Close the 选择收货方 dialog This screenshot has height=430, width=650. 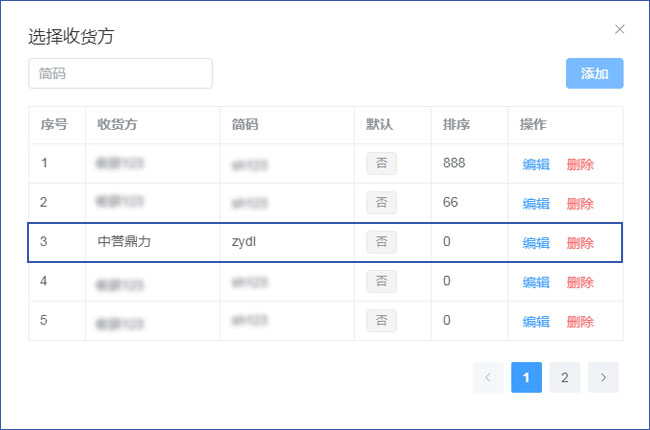pos(619,29)
